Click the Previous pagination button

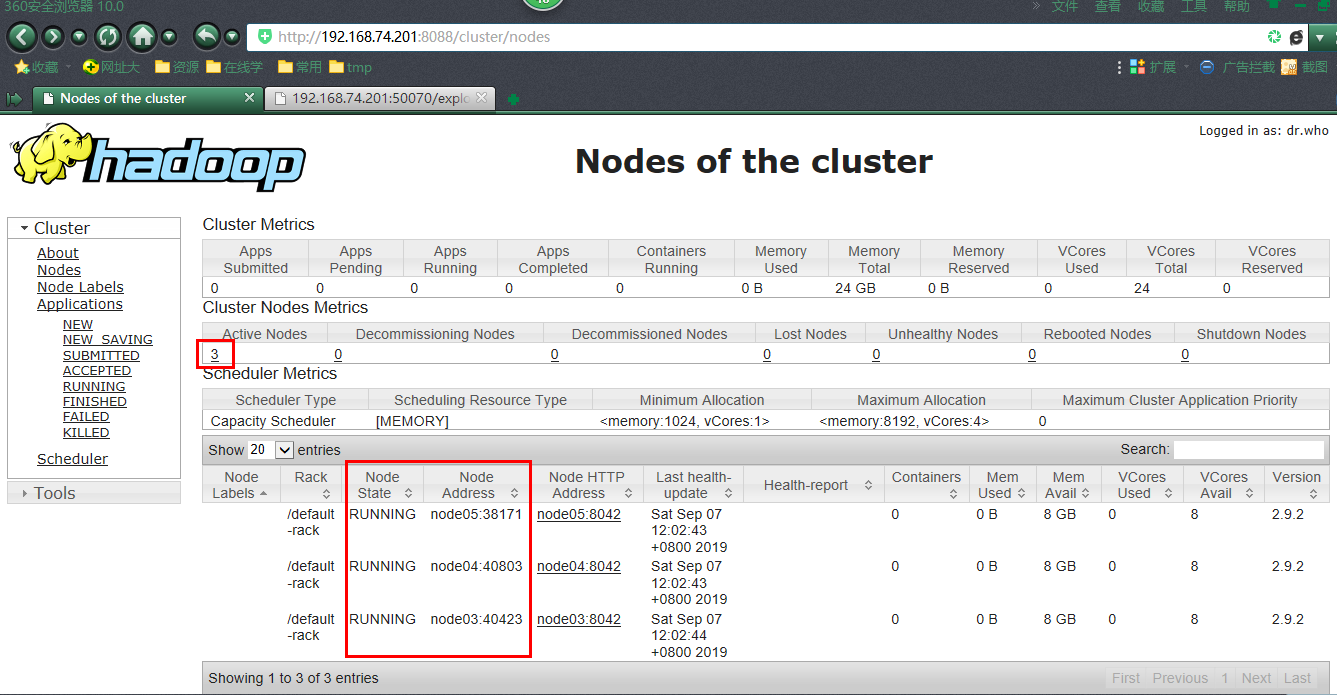coord(1180,678)
